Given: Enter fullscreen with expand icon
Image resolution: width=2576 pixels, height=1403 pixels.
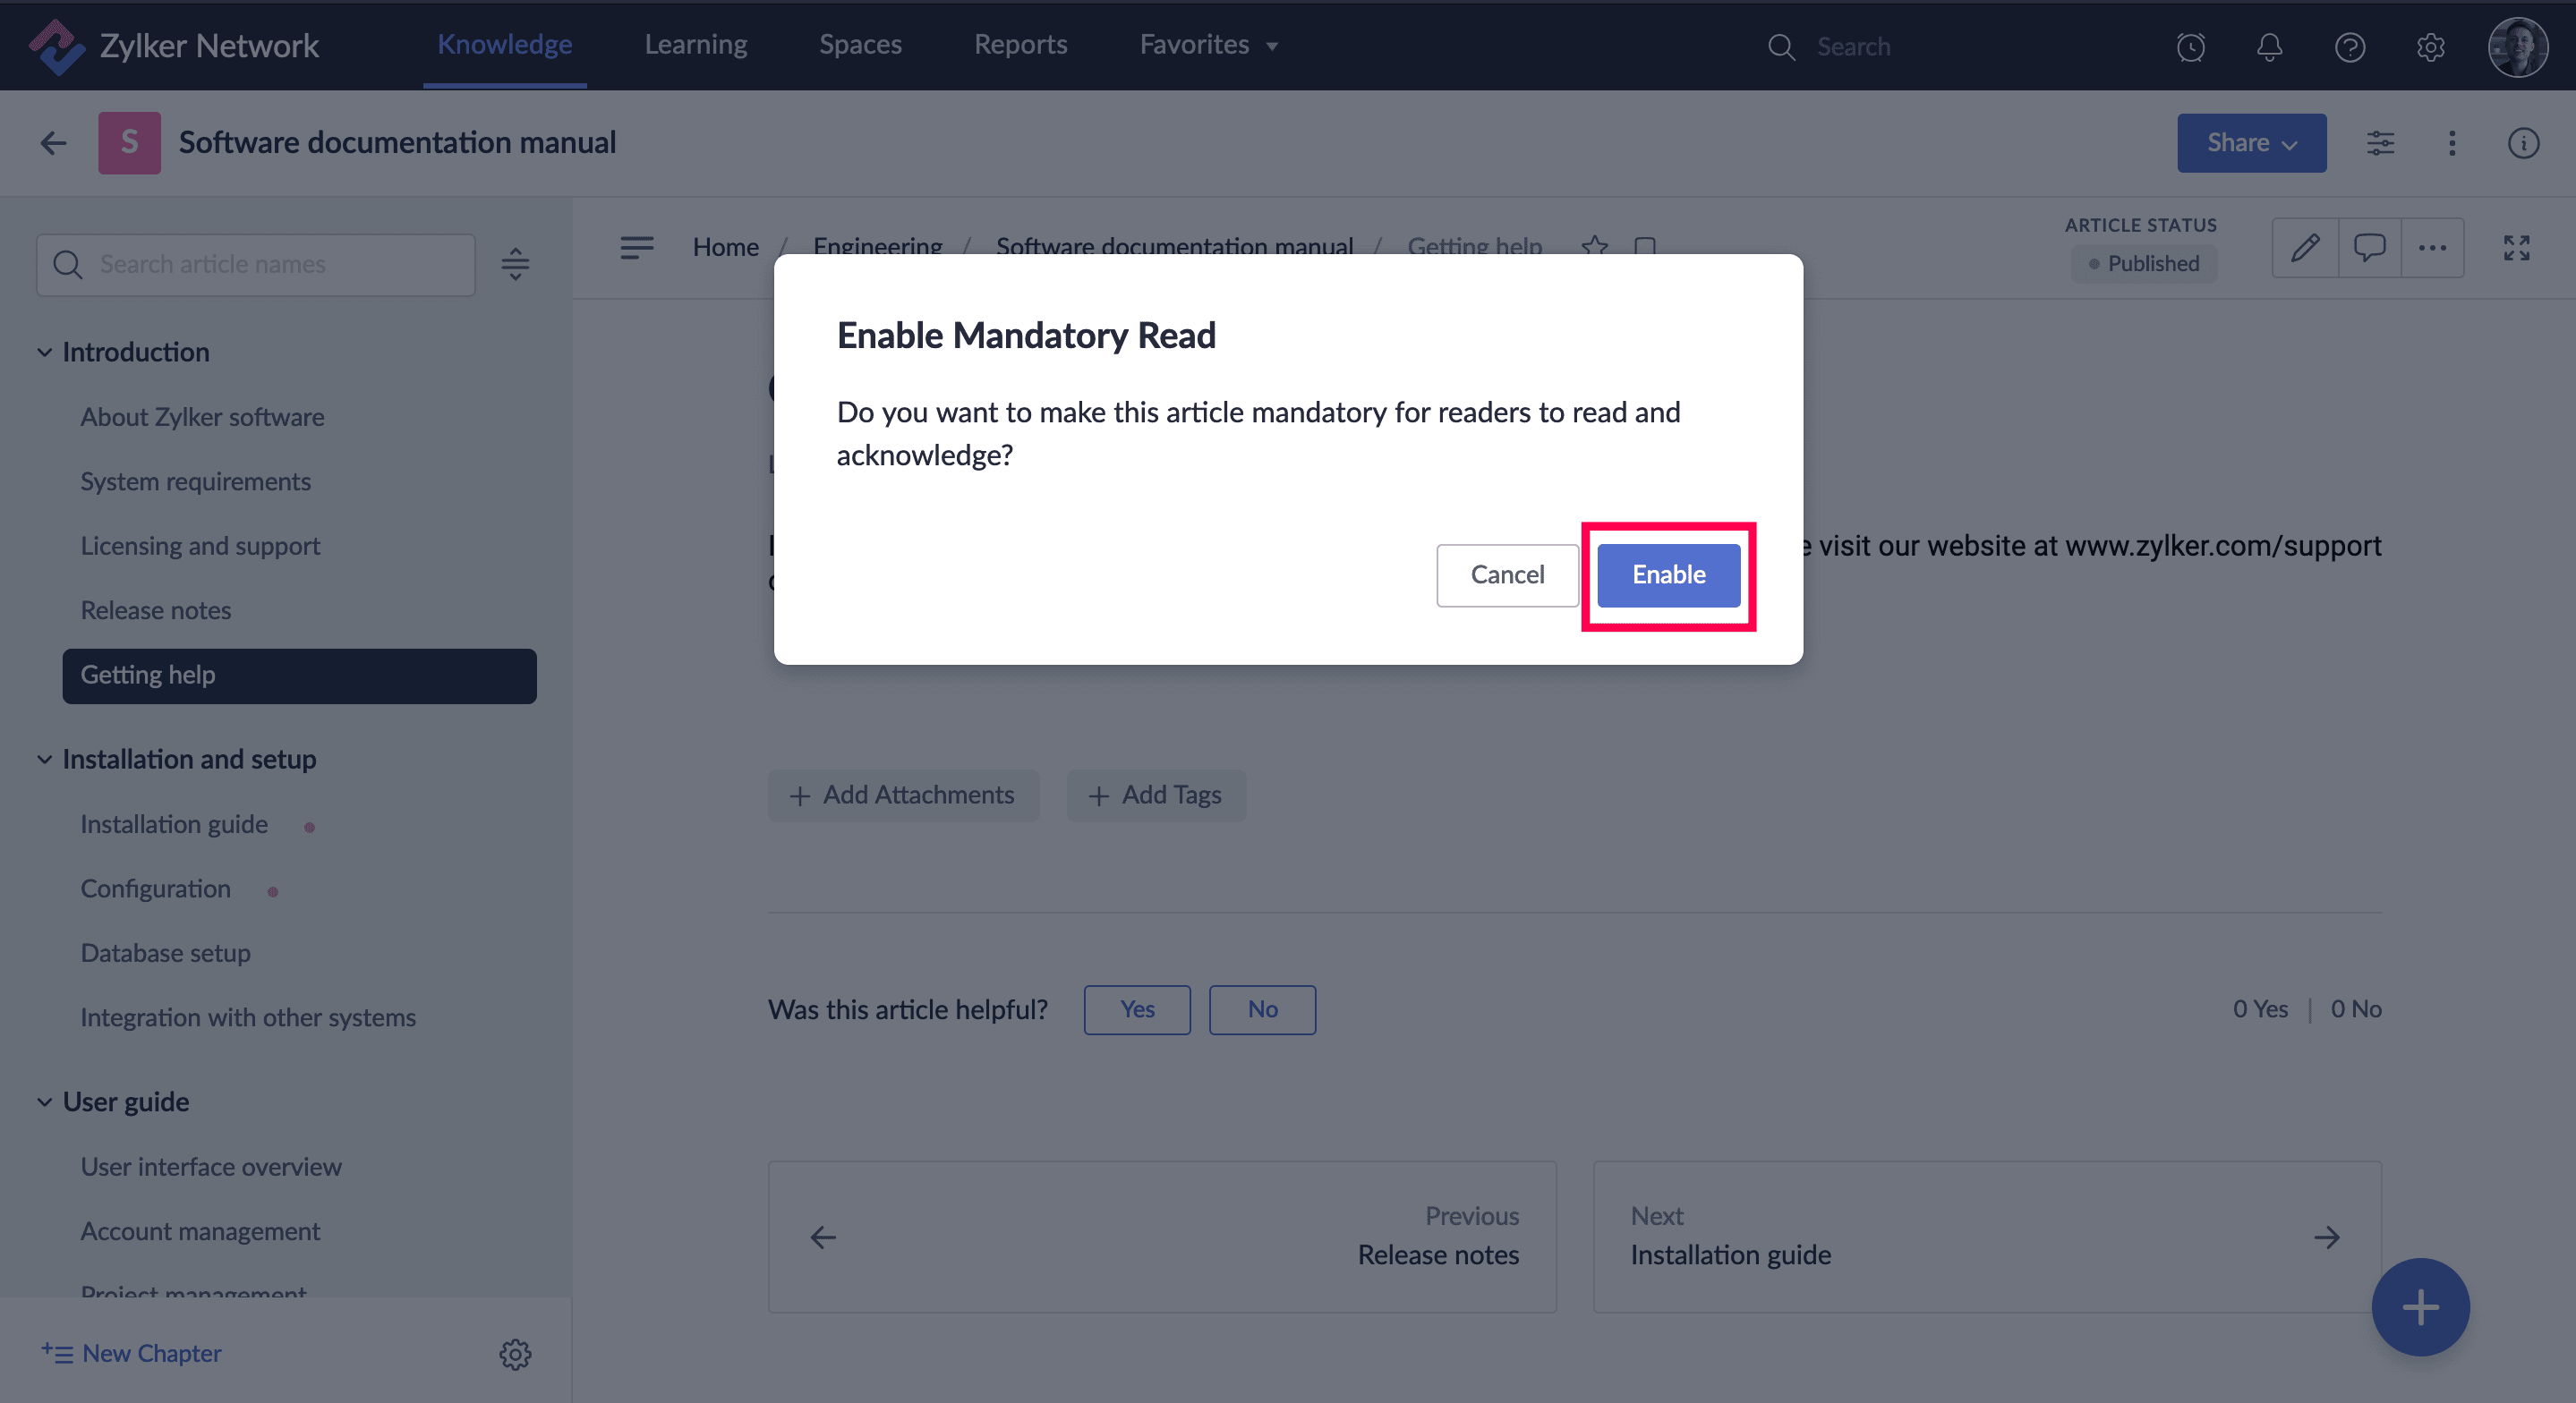Looking at the screenshot, I should (x=2516, y=248).
